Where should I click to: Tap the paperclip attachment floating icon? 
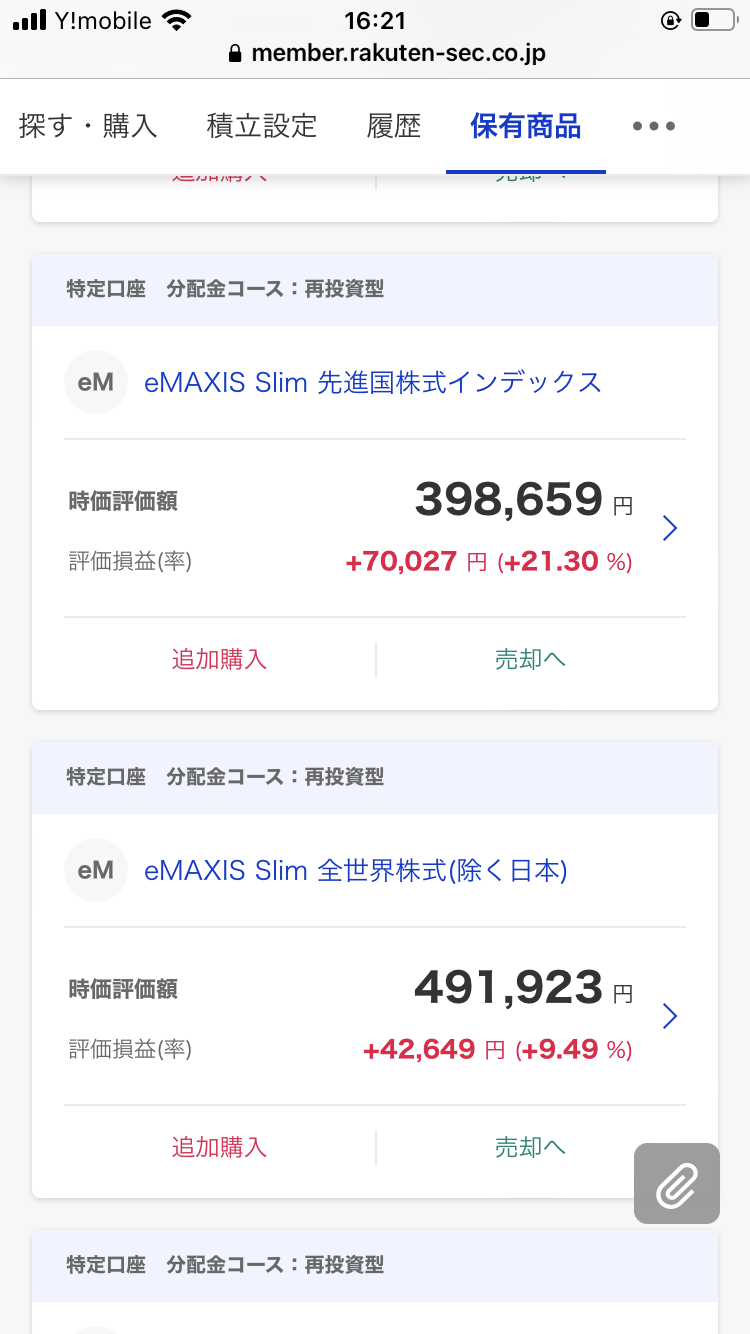677,1184
